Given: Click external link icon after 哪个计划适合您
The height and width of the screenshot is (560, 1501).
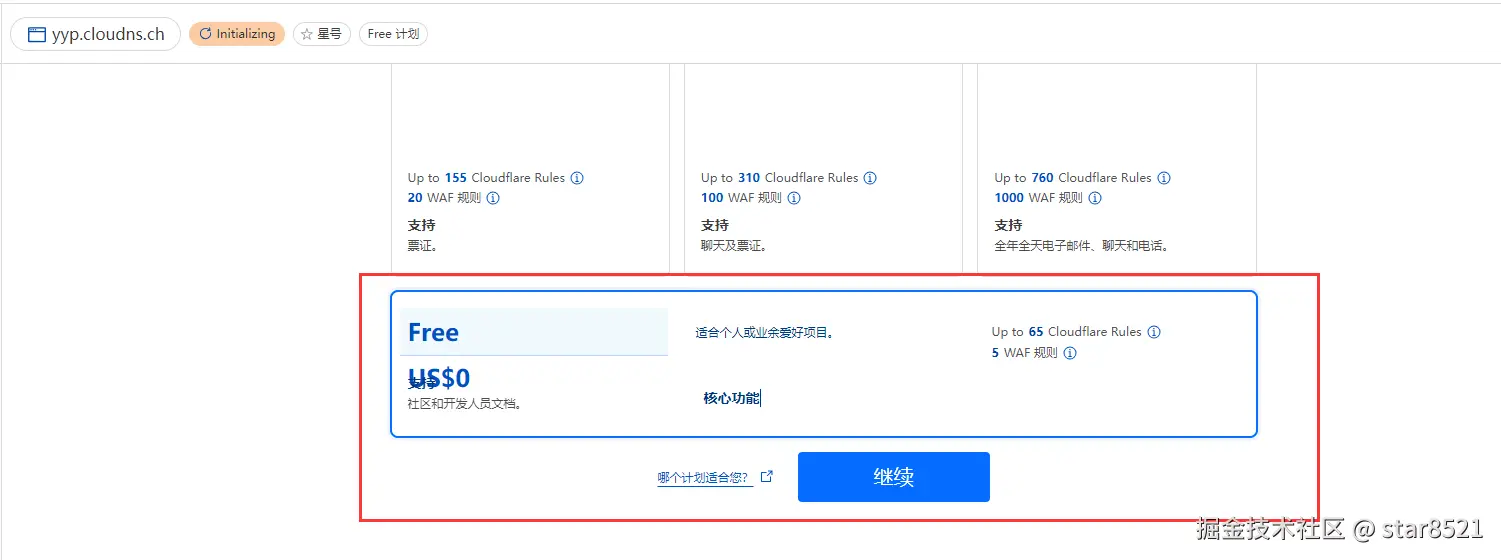Looking at the screenshot, I should tap(767, 477).
